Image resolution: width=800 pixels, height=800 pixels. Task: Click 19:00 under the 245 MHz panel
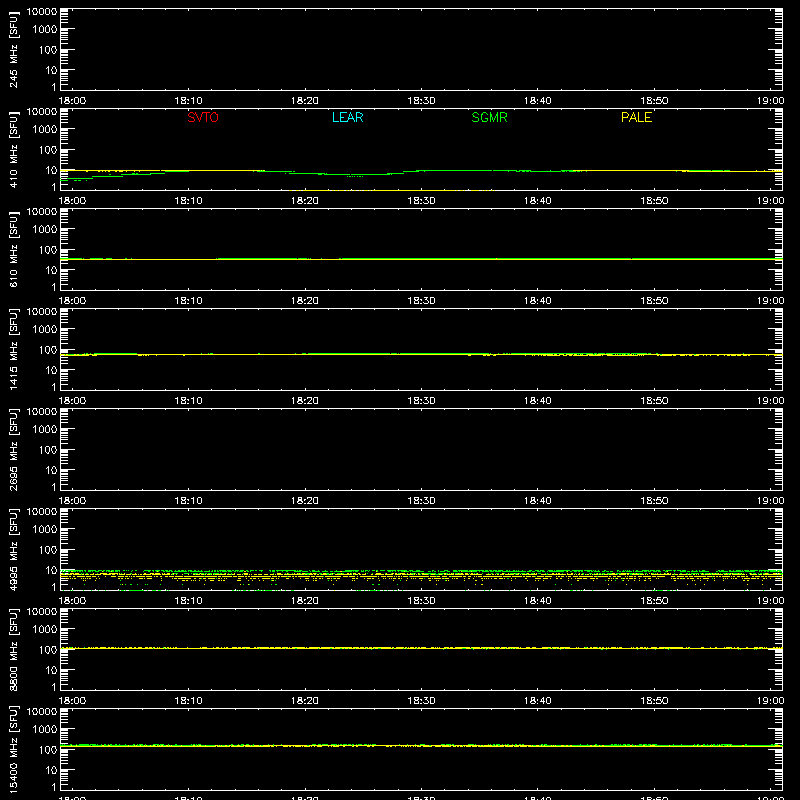pos(770,101)
